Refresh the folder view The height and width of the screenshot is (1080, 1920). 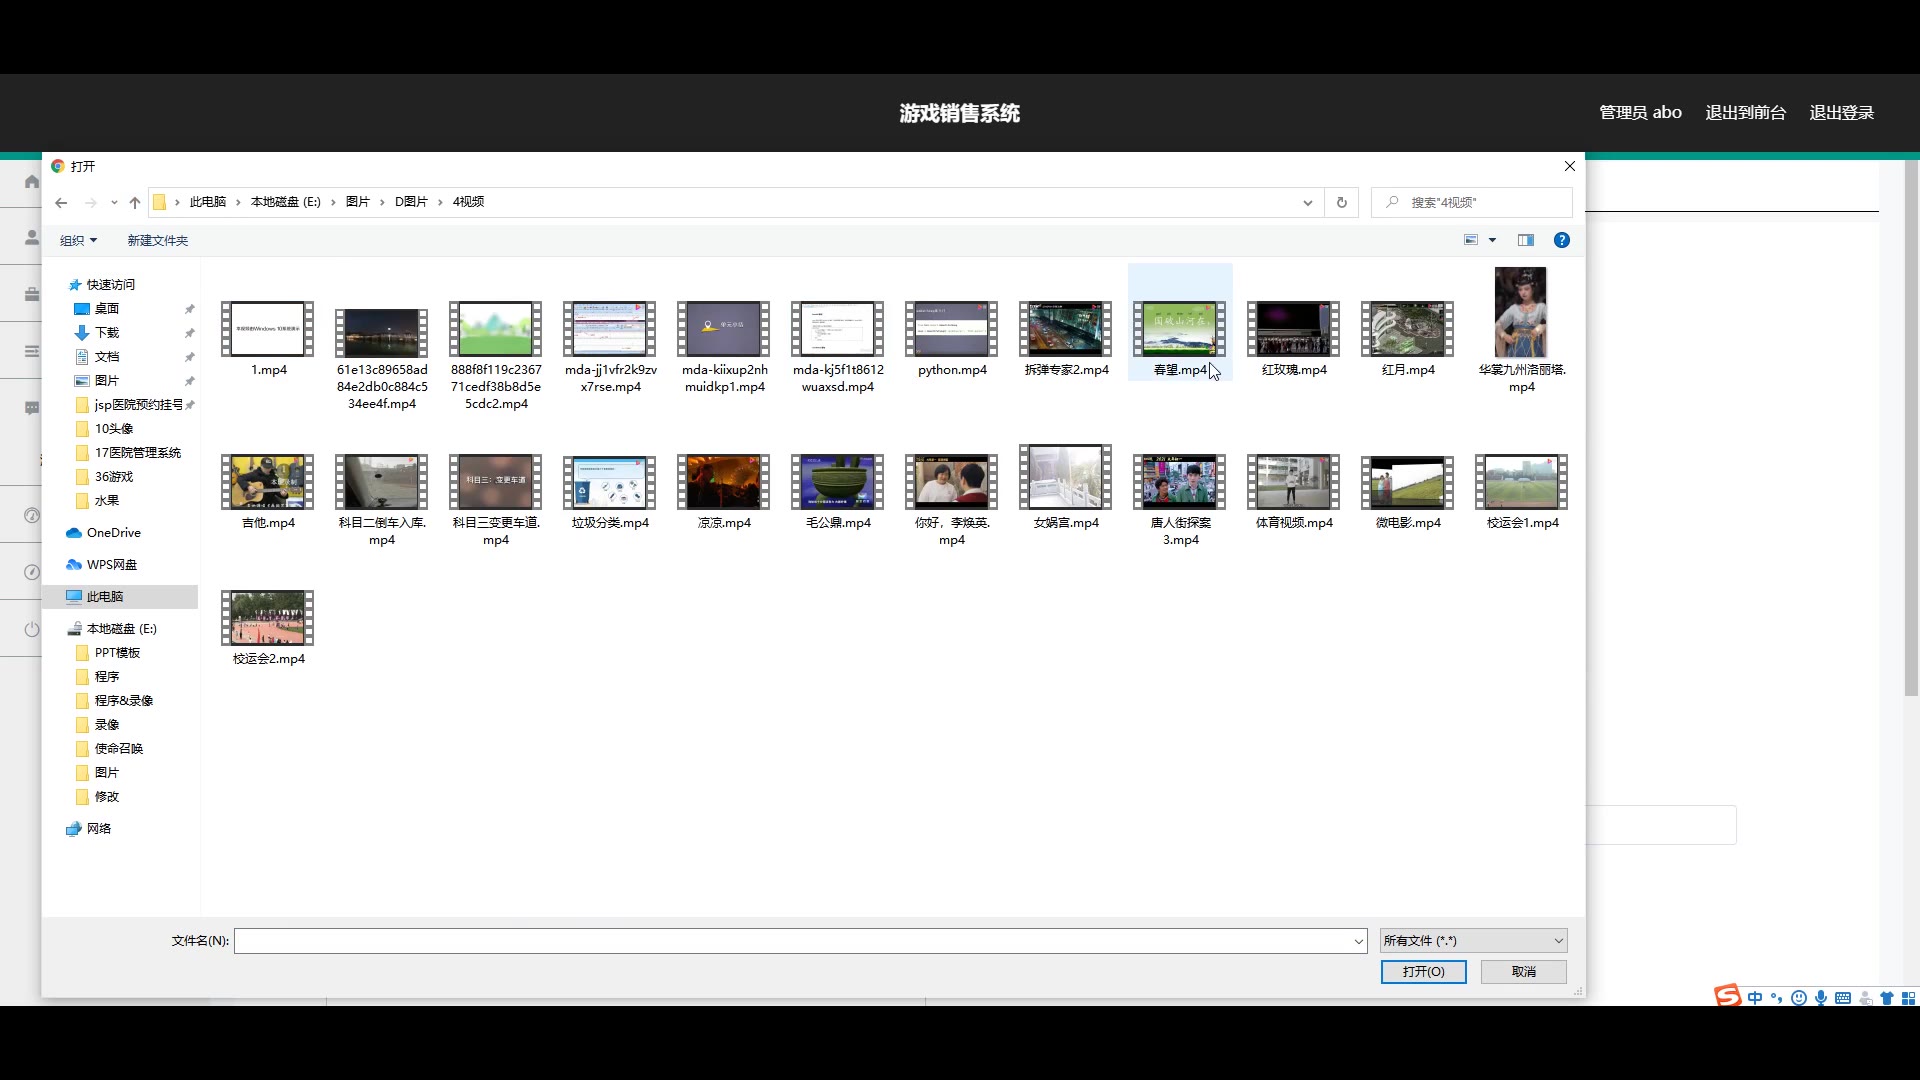click(1342, 203)
